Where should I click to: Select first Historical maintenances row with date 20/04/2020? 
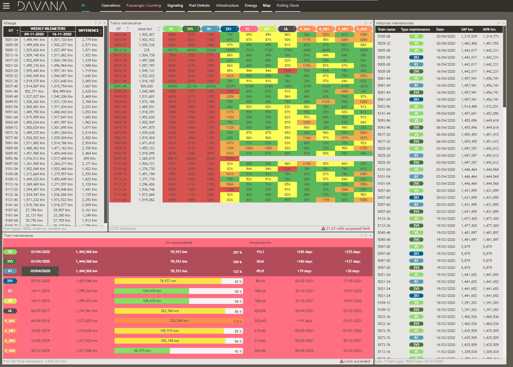[439, 36]
